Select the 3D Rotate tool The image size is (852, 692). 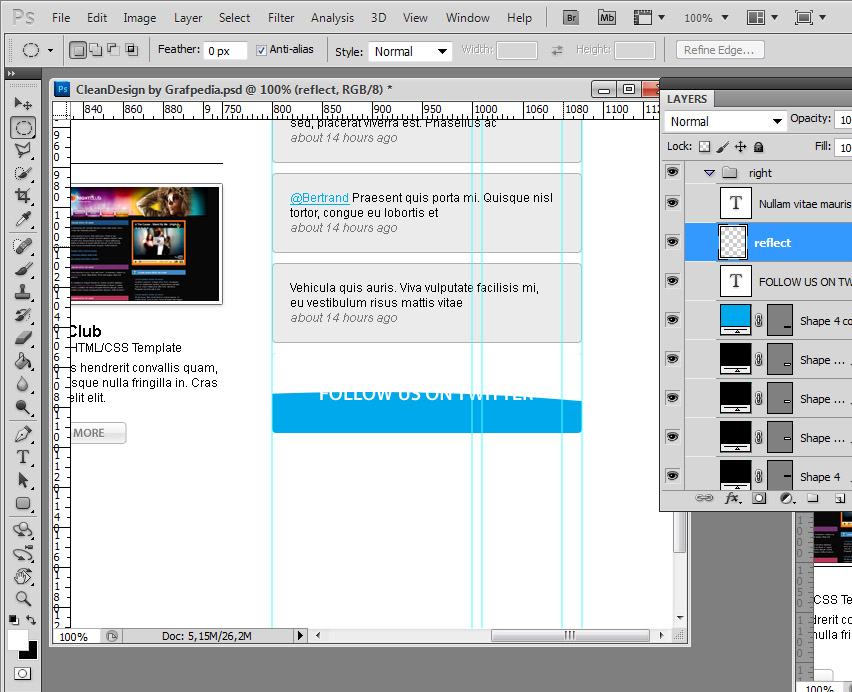coord(23,530)
